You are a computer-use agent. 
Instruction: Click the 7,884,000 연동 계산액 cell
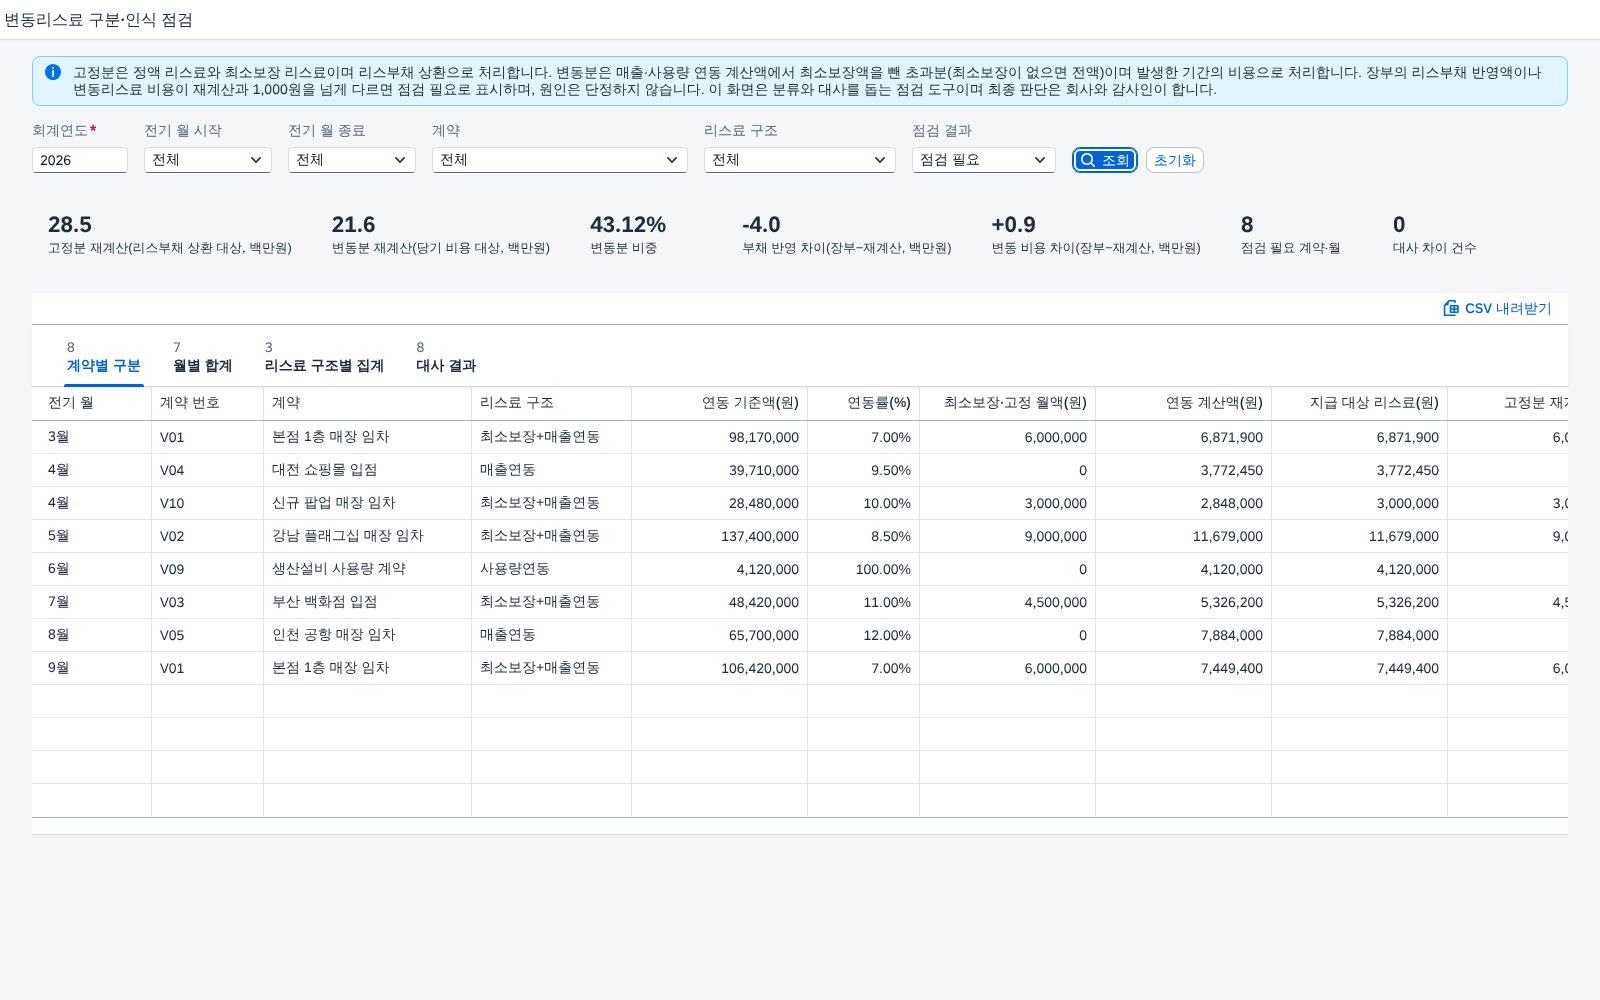pos(1184,635)
